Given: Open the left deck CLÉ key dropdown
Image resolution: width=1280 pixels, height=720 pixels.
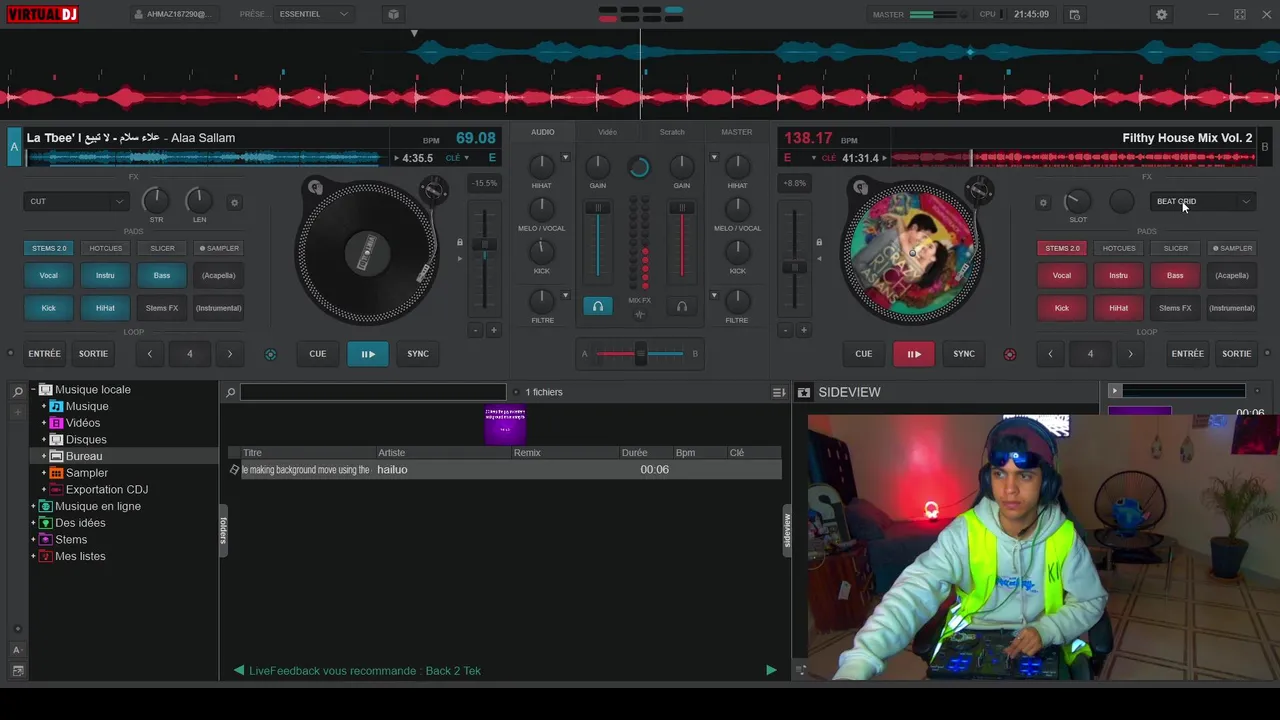Looking at the screenshot, I should pos(457,158).
